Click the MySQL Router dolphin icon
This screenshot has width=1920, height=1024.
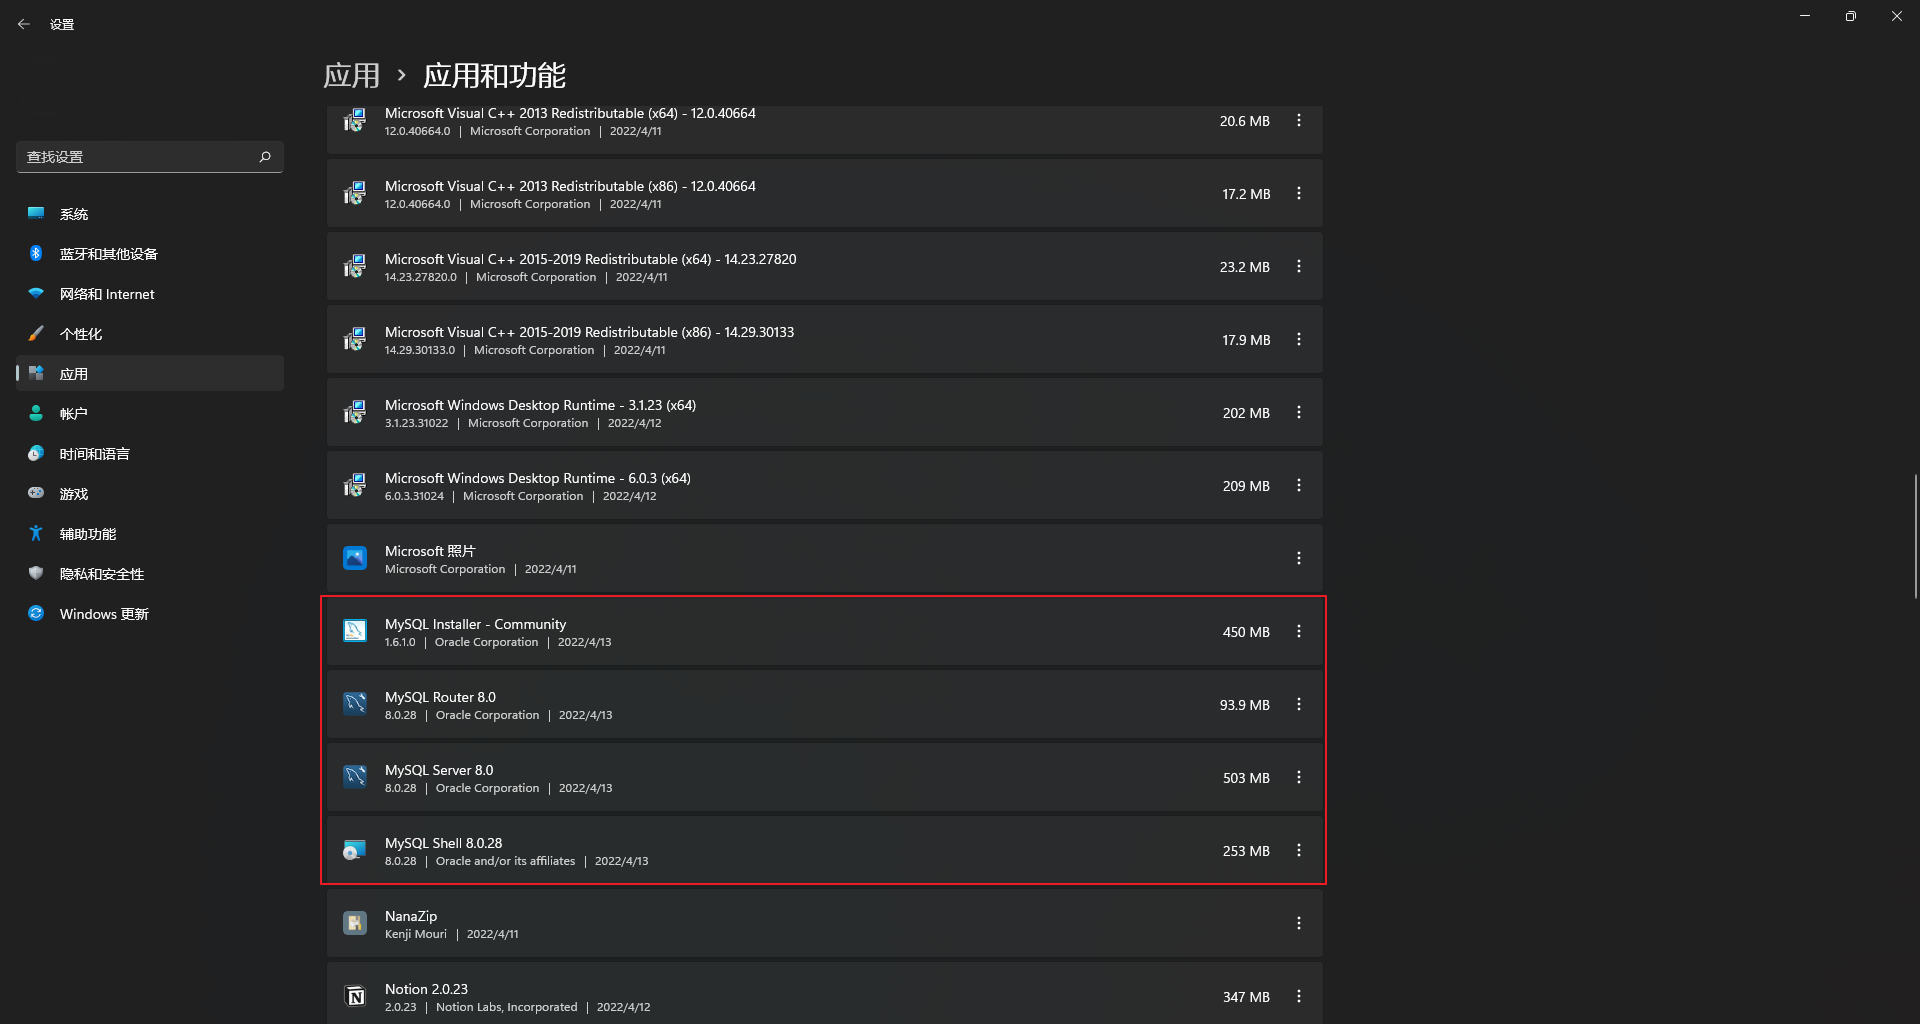click(355, 704)
